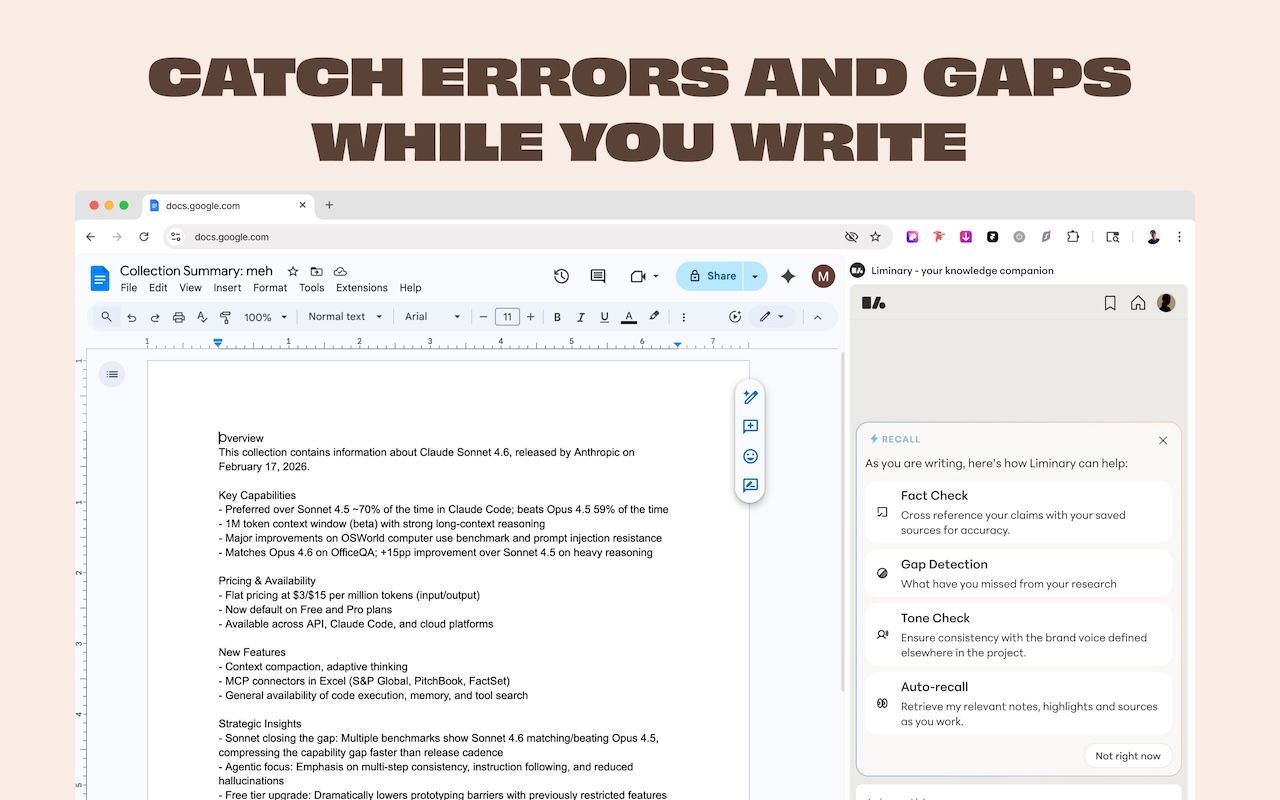This screenshot has height=800, width=1280.
Task: Open the Edit menu
Action: [x=158, y=288]
